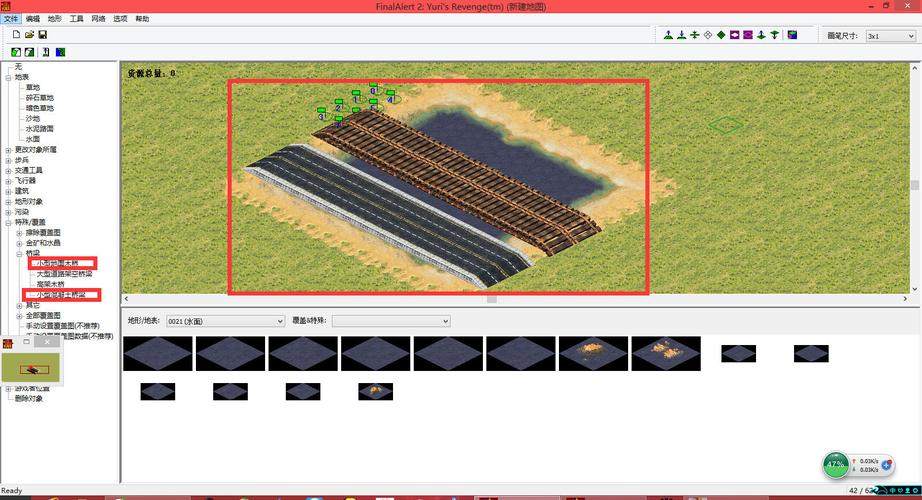Select the Lower ground down-arrow tool
The height and width of the screenshot is (500, 922).
coord(682,35)
